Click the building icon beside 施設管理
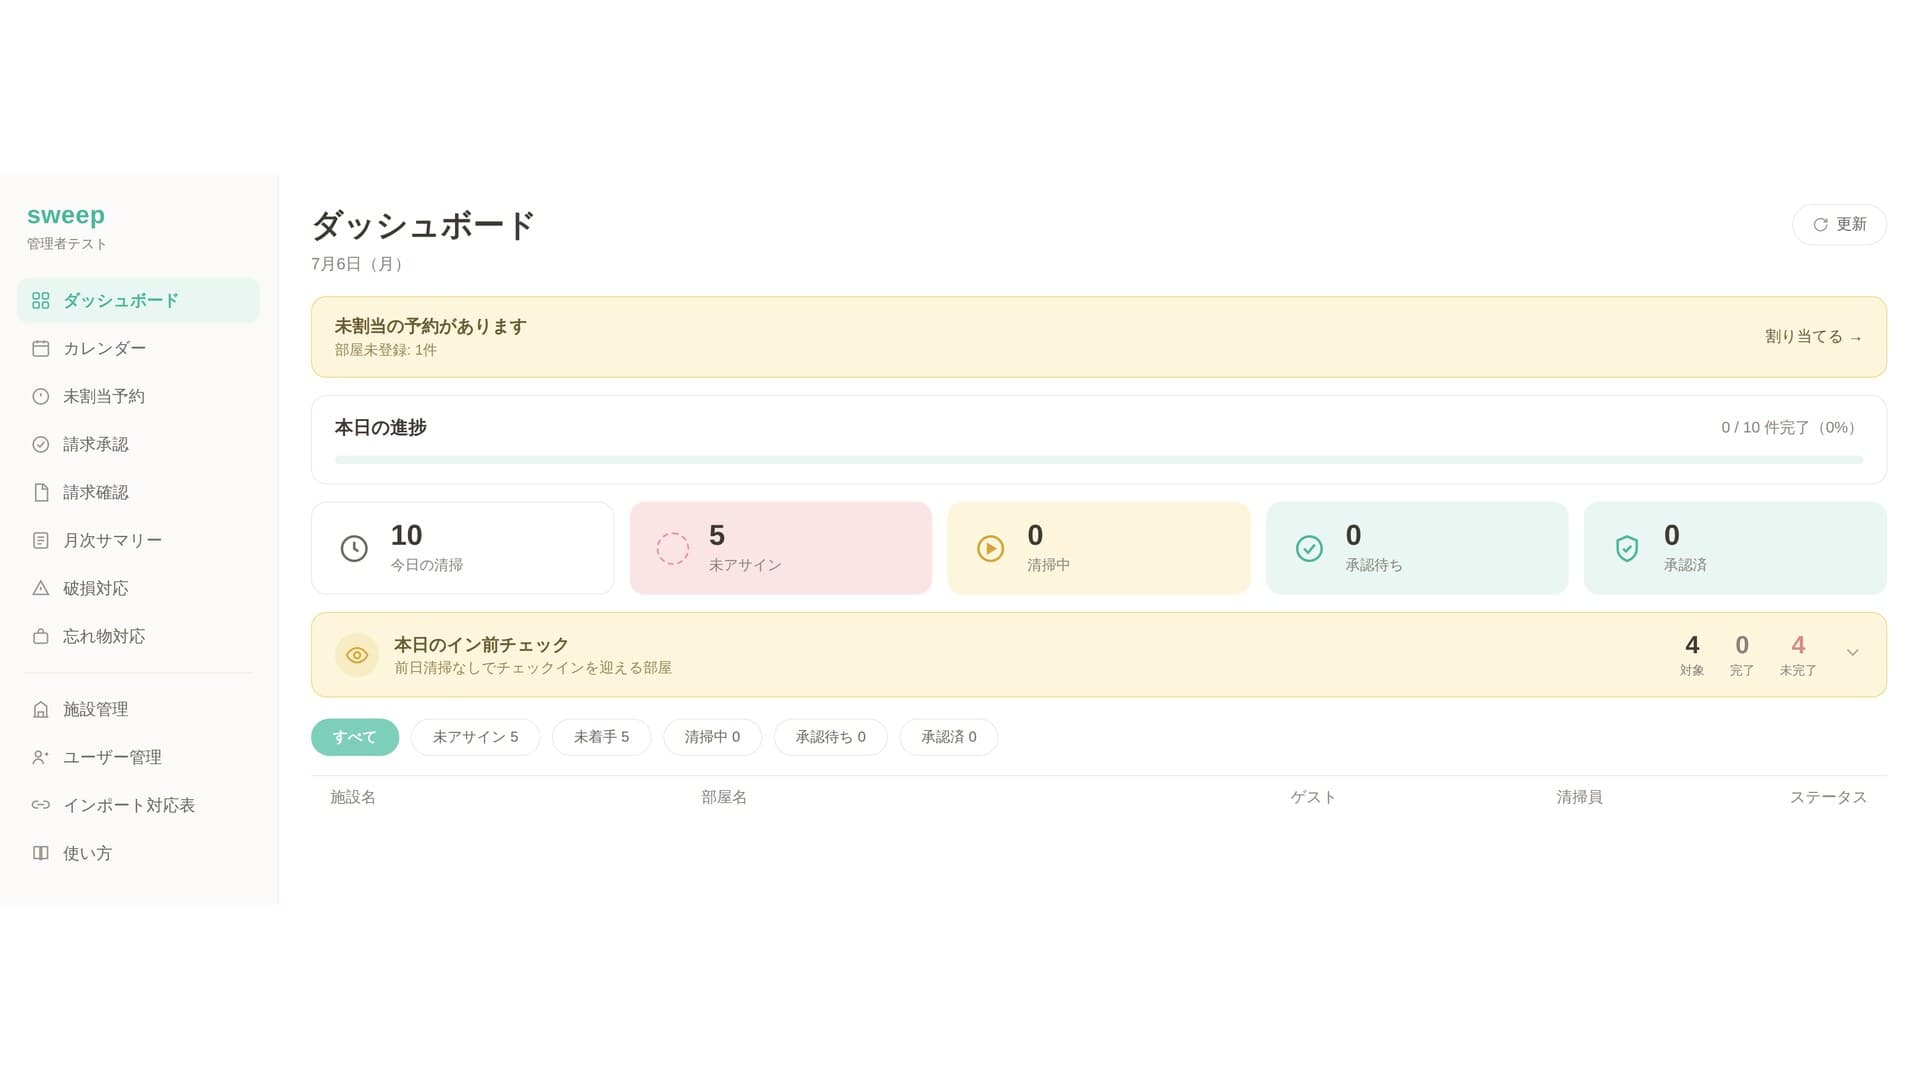The image size is (1920, 1080). pyautogui.click(x=40, y=709)
